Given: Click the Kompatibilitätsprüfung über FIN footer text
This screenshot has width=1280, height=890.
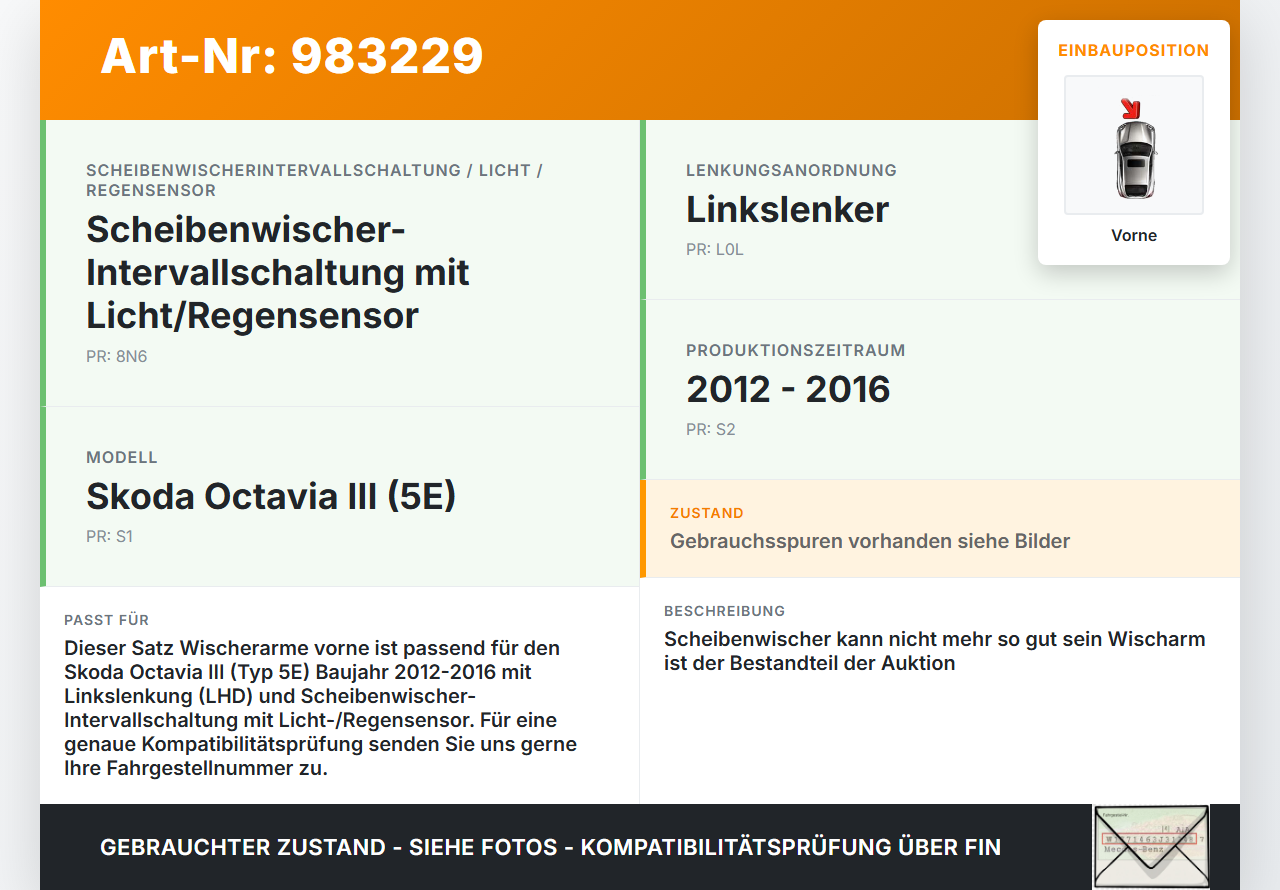Looking at the screenshot, I should (x=550, y=847).
